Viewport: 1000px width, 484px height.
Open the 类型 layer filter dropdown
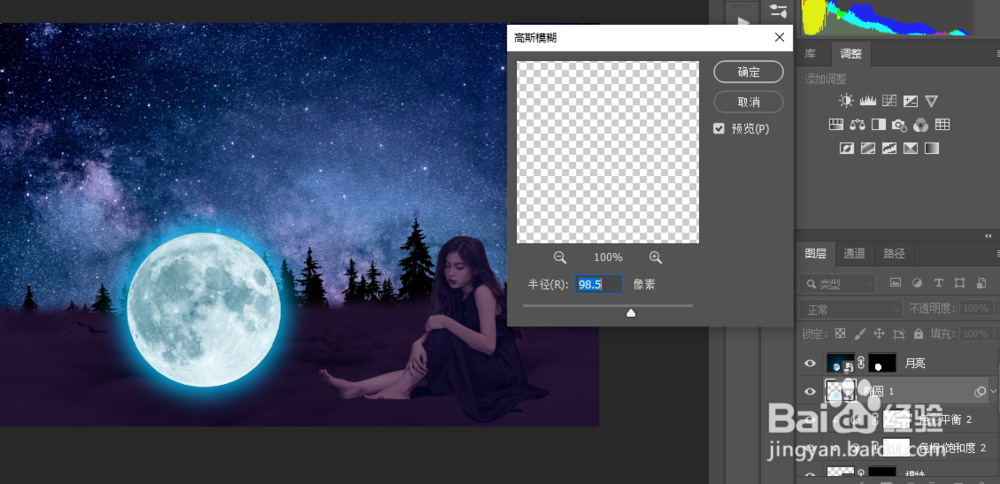coord(837,283)
